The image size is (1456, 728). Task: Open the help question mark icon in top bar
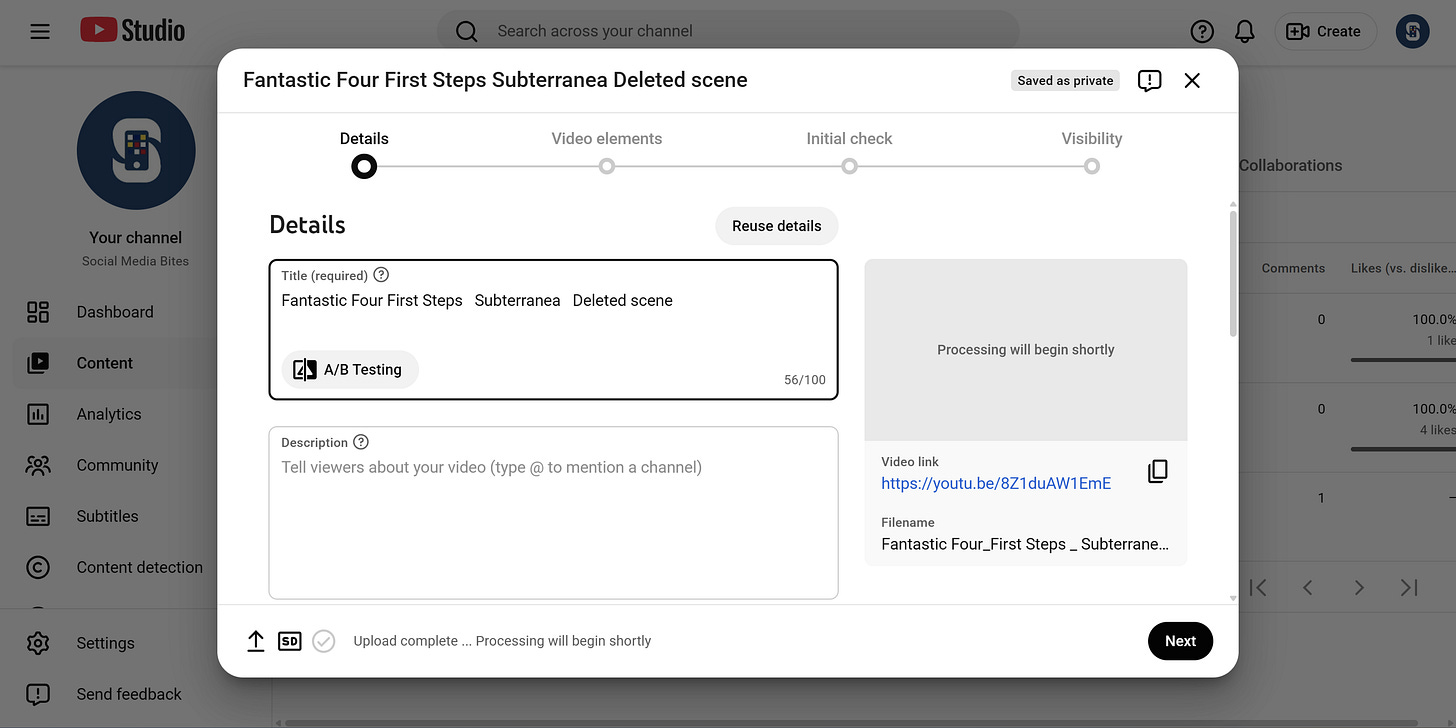click(1202, 32)
